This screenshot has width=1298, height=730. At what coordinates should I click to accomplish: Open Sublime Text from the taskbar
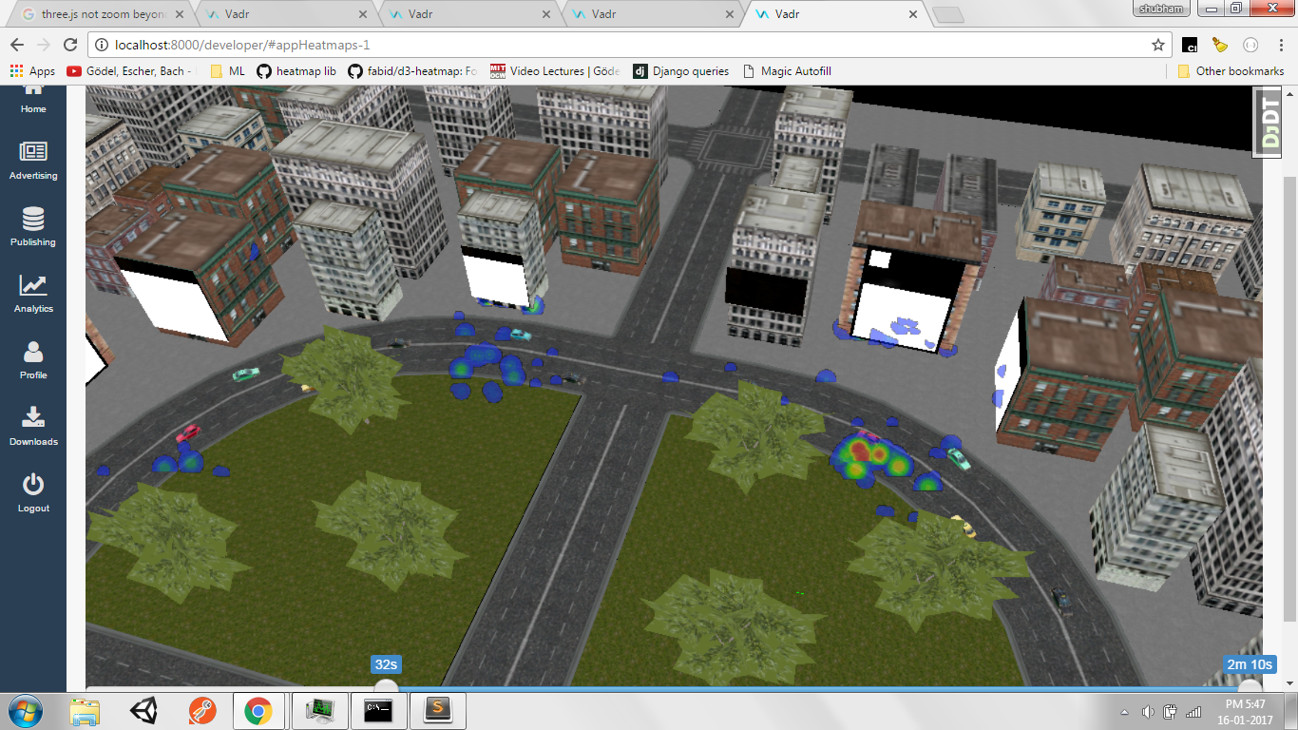(438, 711)
